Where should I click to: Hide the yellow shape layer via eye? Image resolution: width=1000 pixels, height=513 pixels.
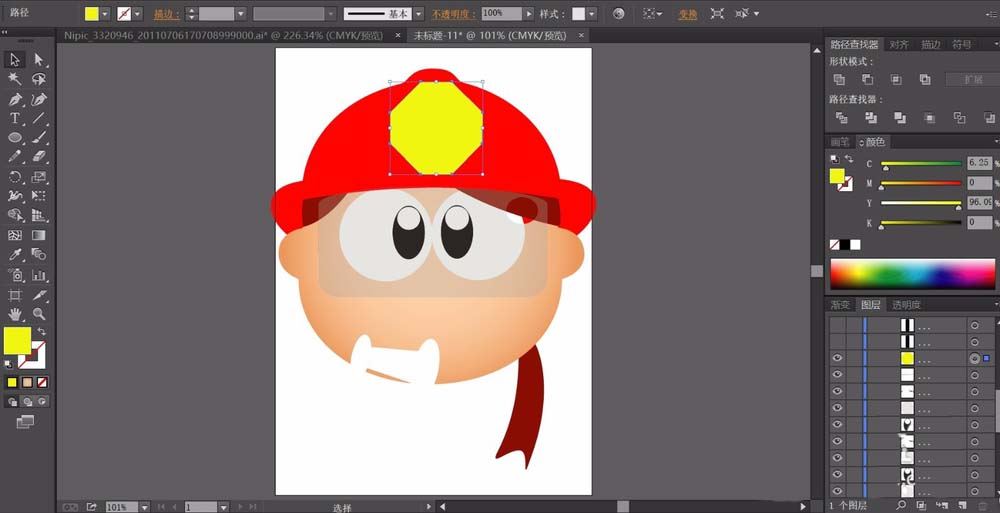[837, 359]
